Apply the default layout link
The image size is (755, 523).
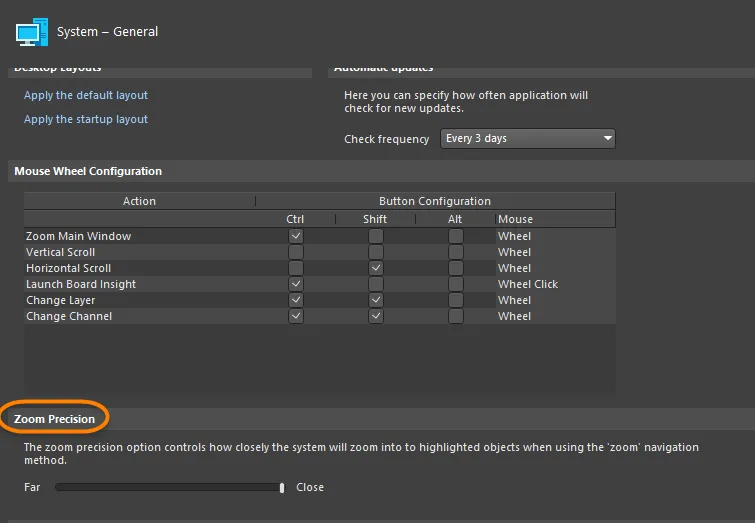(x=86, y=95)
